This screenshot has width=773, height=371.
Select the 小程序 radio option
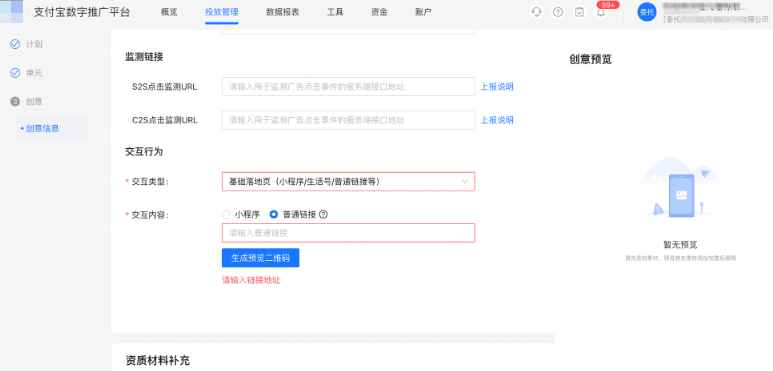(226, 214)
